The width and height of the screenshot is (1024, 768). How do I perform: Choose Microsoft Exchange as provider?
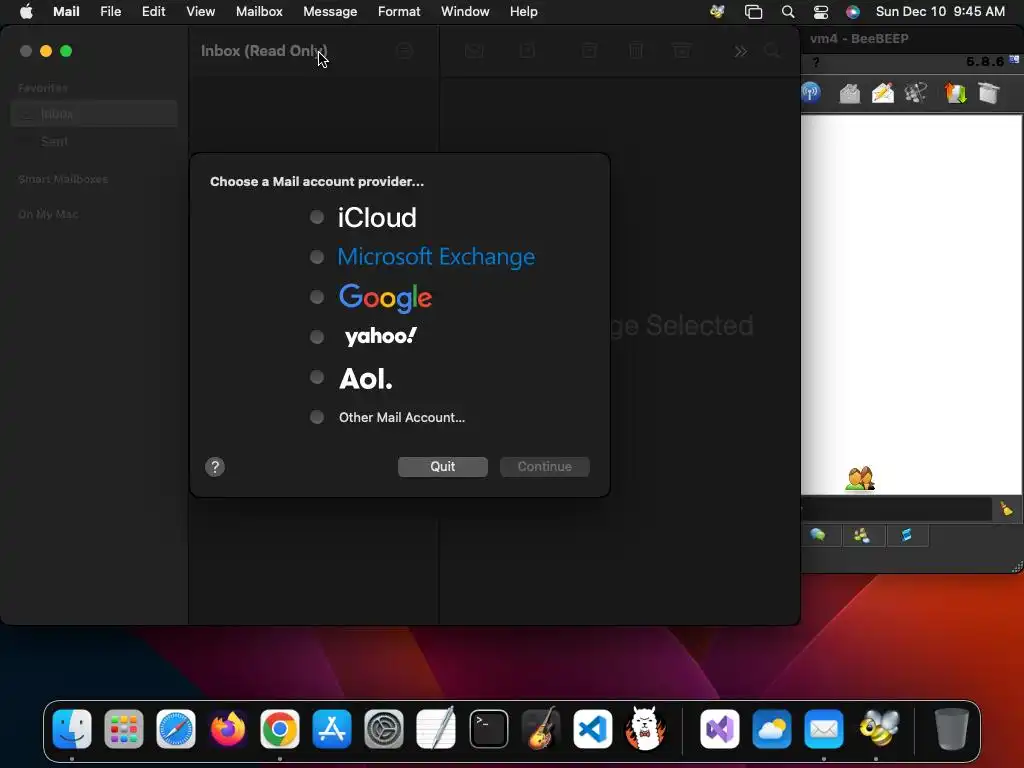(317, 257)
